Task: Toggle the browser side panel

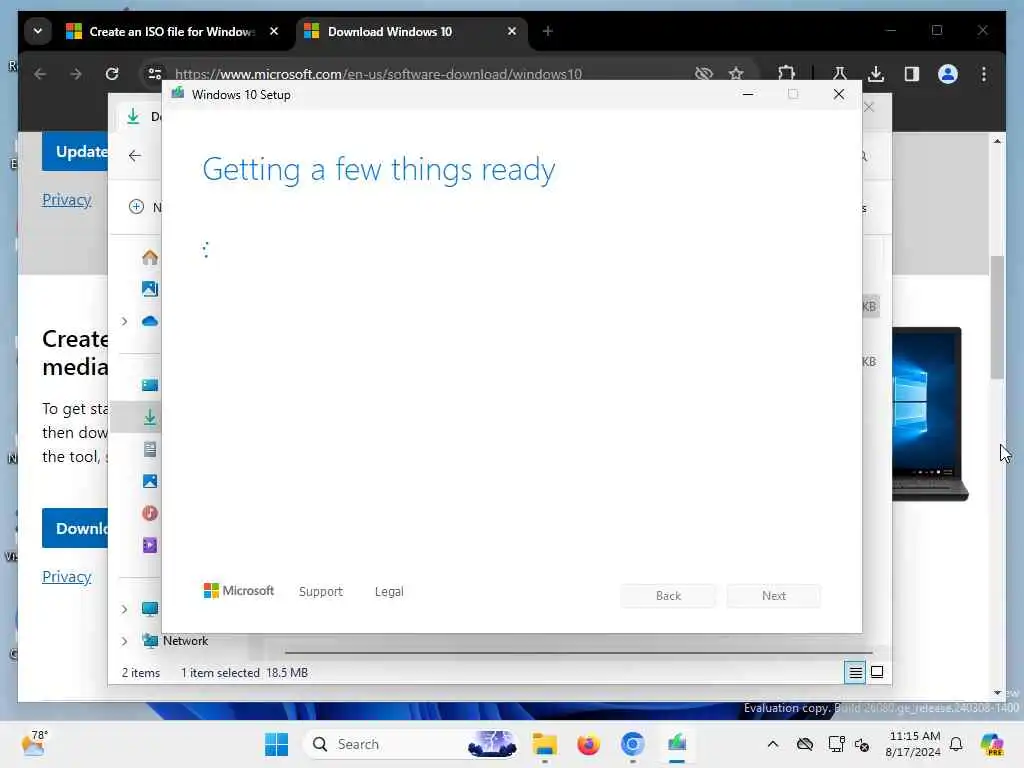Action: (x=912, y=74)
